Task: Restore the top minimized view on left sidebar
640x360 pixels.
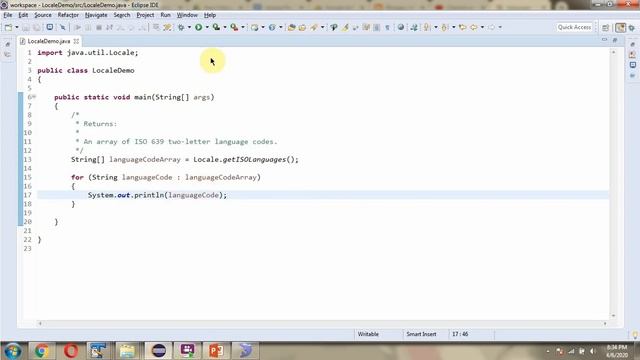Action: coord(8,44)
